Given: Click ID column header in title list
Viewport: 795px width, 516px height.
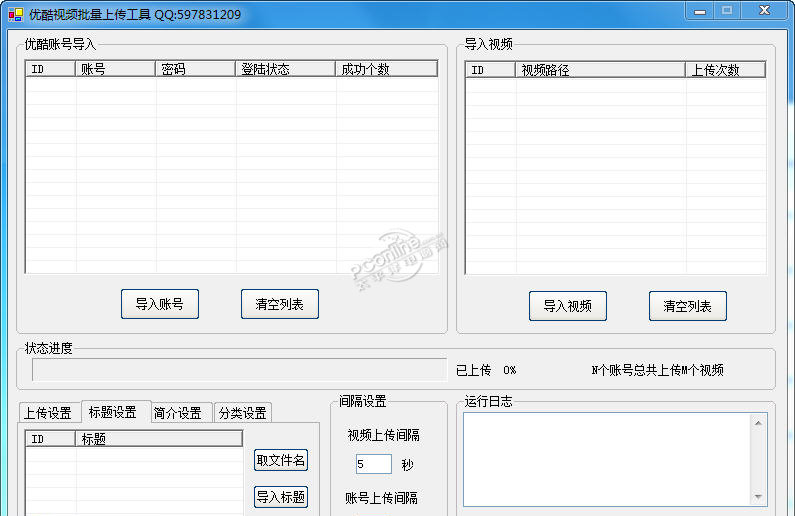Looking at the screenshot, I should point(50,439).
